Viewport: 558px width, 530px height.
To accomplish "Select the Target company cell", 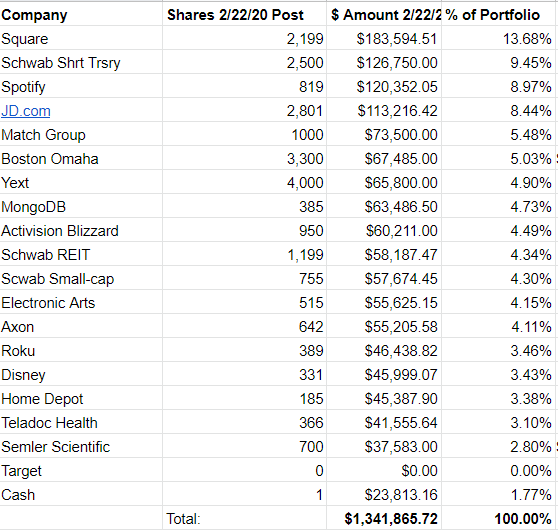I will point(81,471).
